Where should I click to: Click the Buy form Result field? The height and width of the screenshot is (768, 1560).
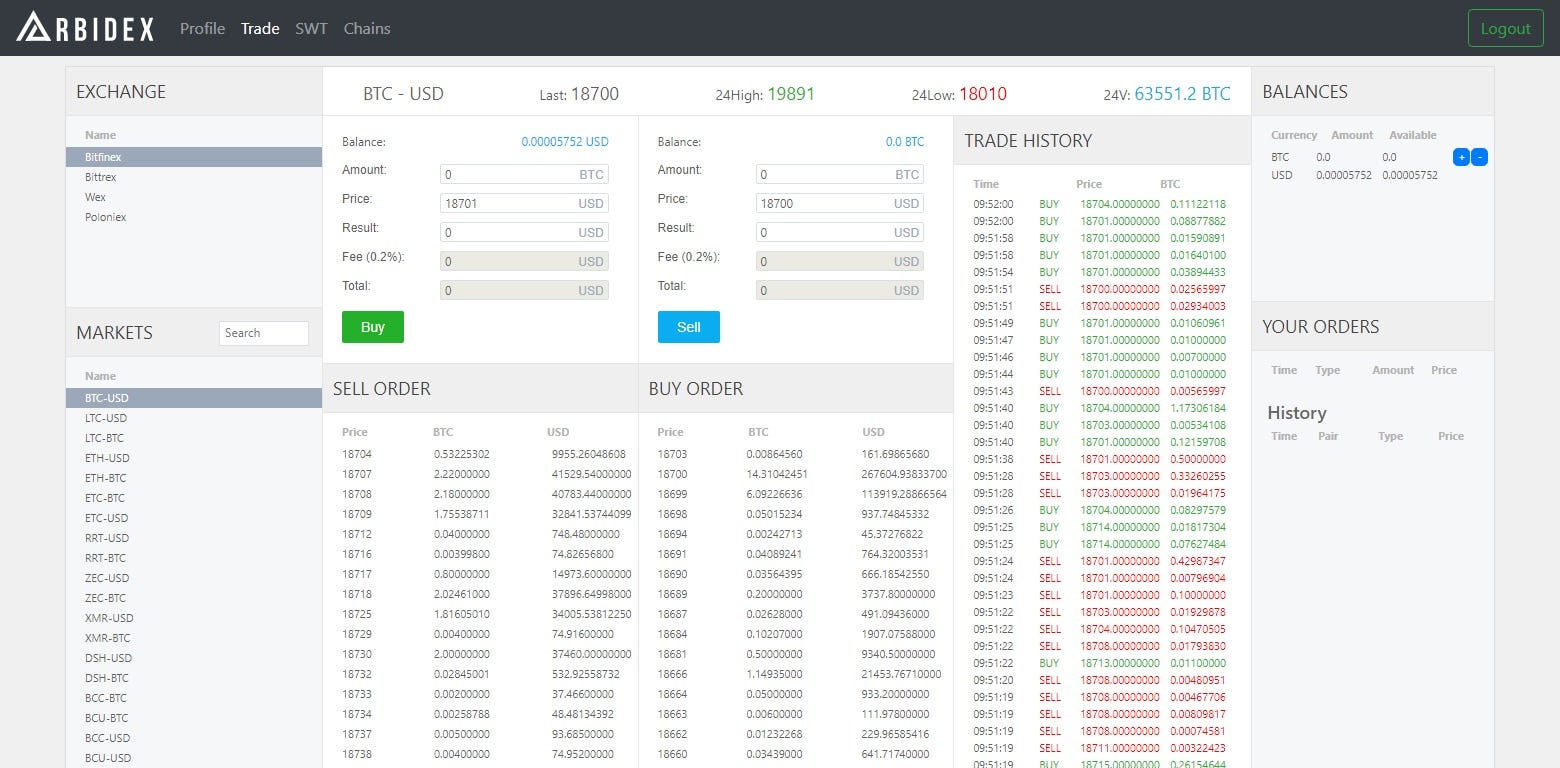pos(524,232)
